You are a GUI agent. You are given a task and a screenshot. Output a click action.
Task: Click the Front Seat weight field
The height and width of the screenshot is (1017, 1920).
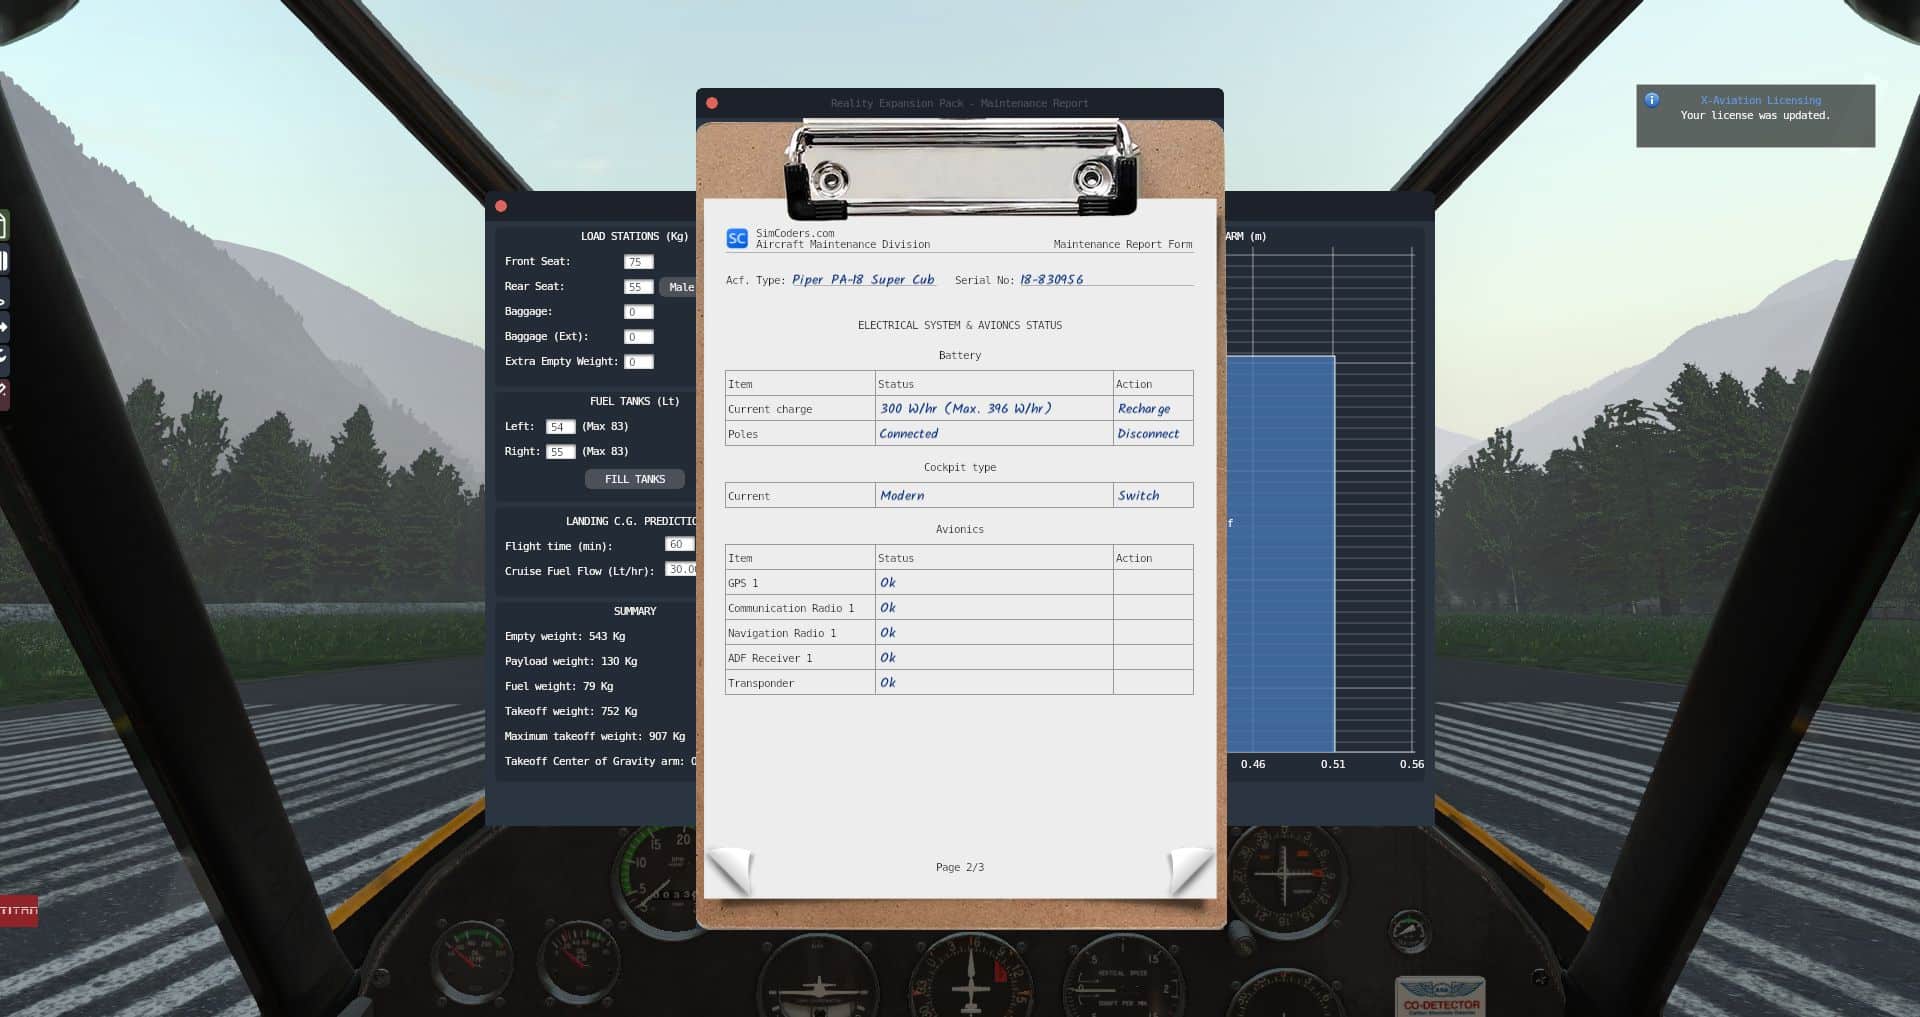(x=638, y=262)
